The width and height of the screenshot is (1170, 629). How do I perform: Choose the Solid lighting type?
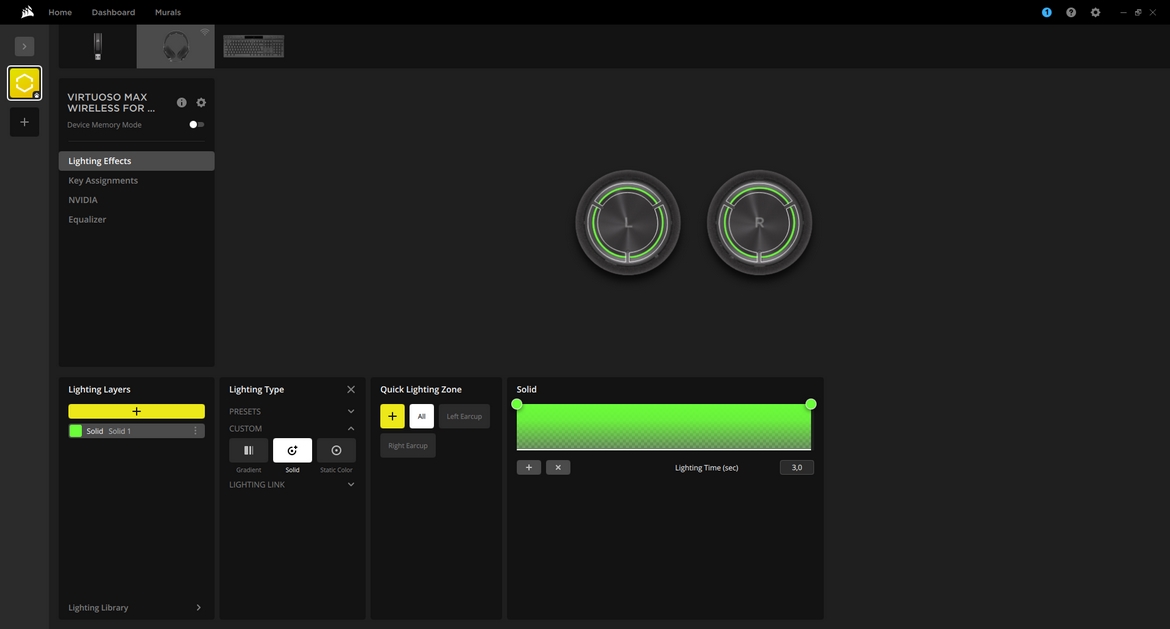292,450
